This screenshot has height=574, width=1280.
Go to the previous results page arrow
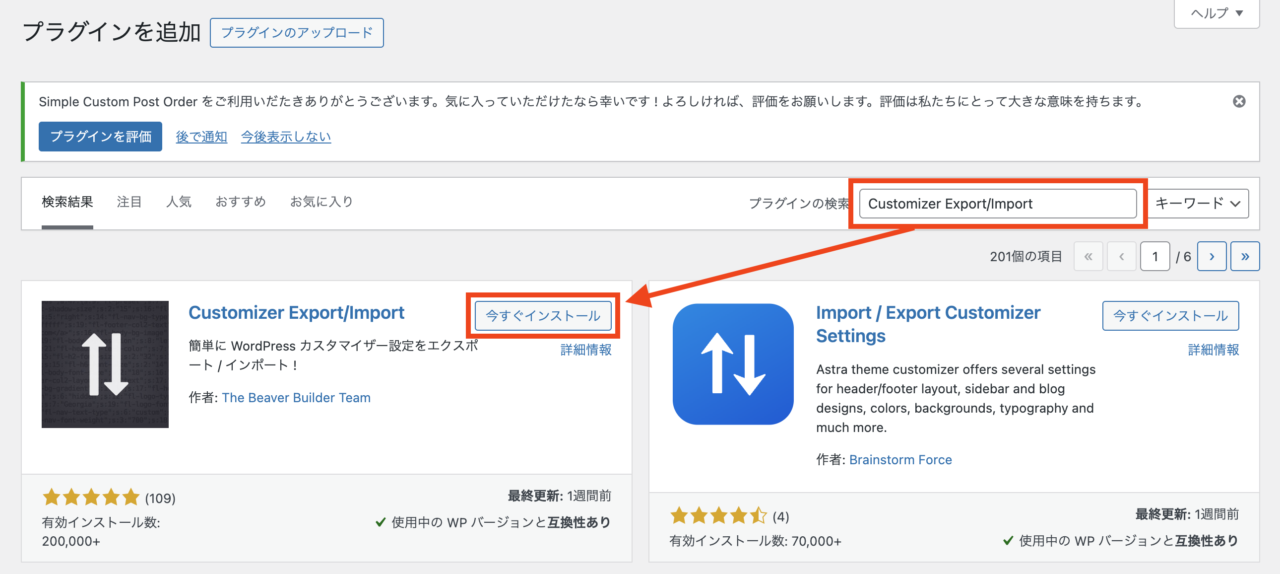pyautogui.click(x=1121, y=256)
